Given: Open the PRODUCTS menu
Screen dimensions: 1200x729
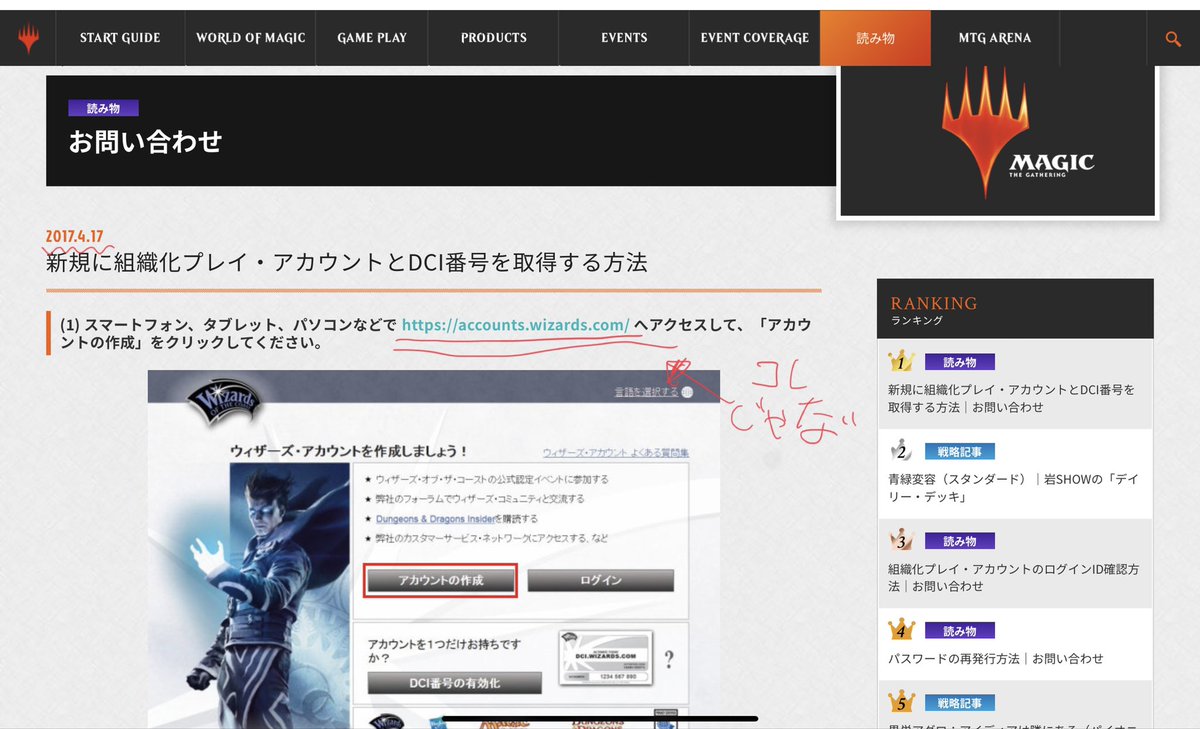Looking at the screenshot, I should [x=494, y=38].
